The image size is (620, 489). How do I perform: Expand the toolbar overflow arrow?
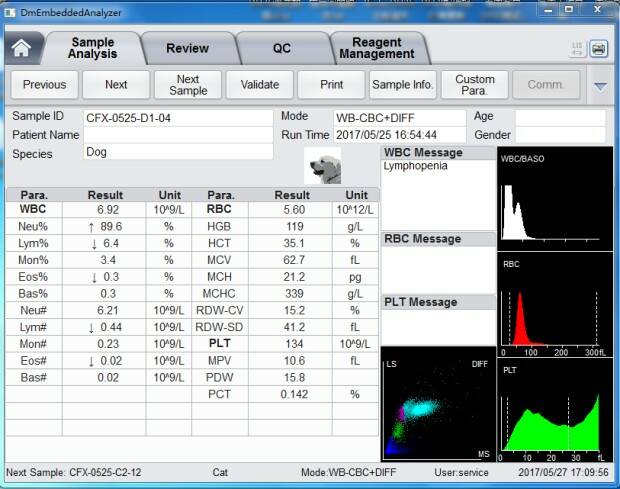click(x=600, y=86)
